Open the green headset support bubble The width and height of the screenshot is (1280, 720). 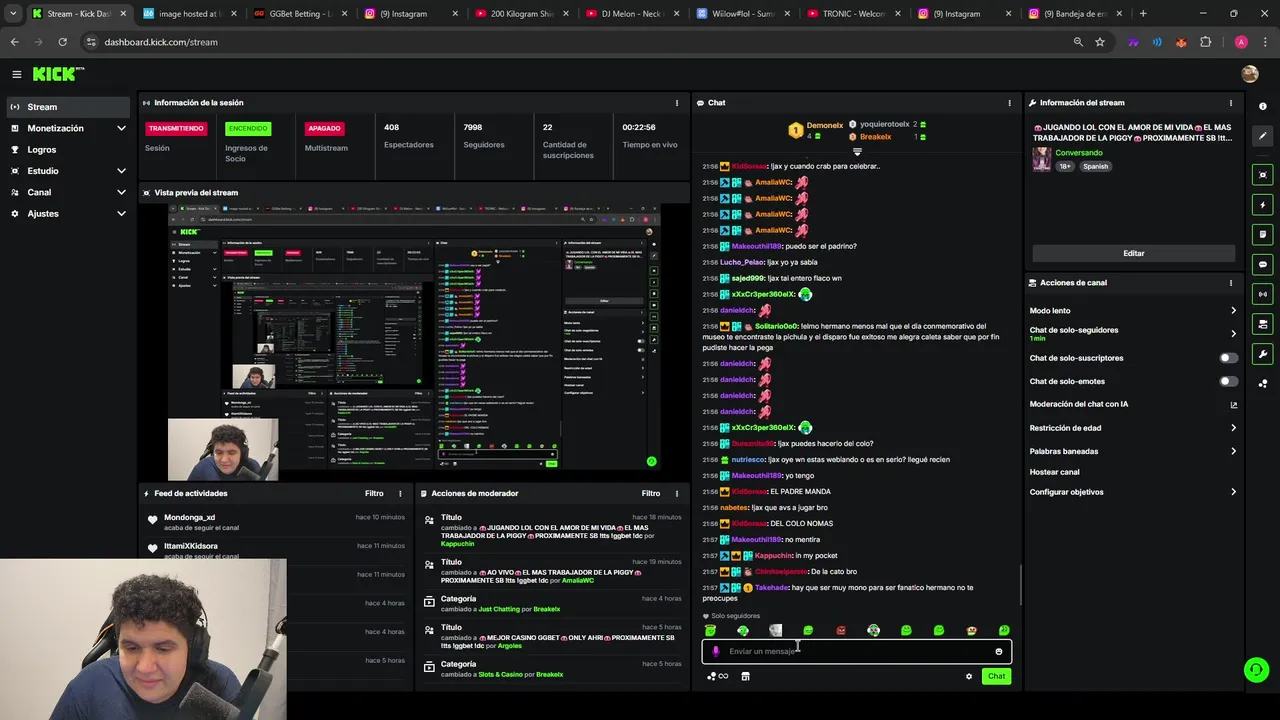pos(1256,669)
